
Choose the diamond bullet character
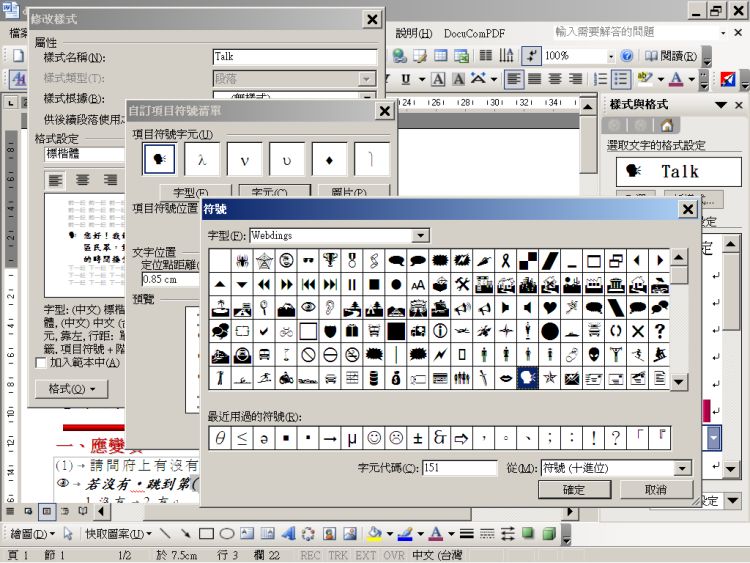click(329, 159)
